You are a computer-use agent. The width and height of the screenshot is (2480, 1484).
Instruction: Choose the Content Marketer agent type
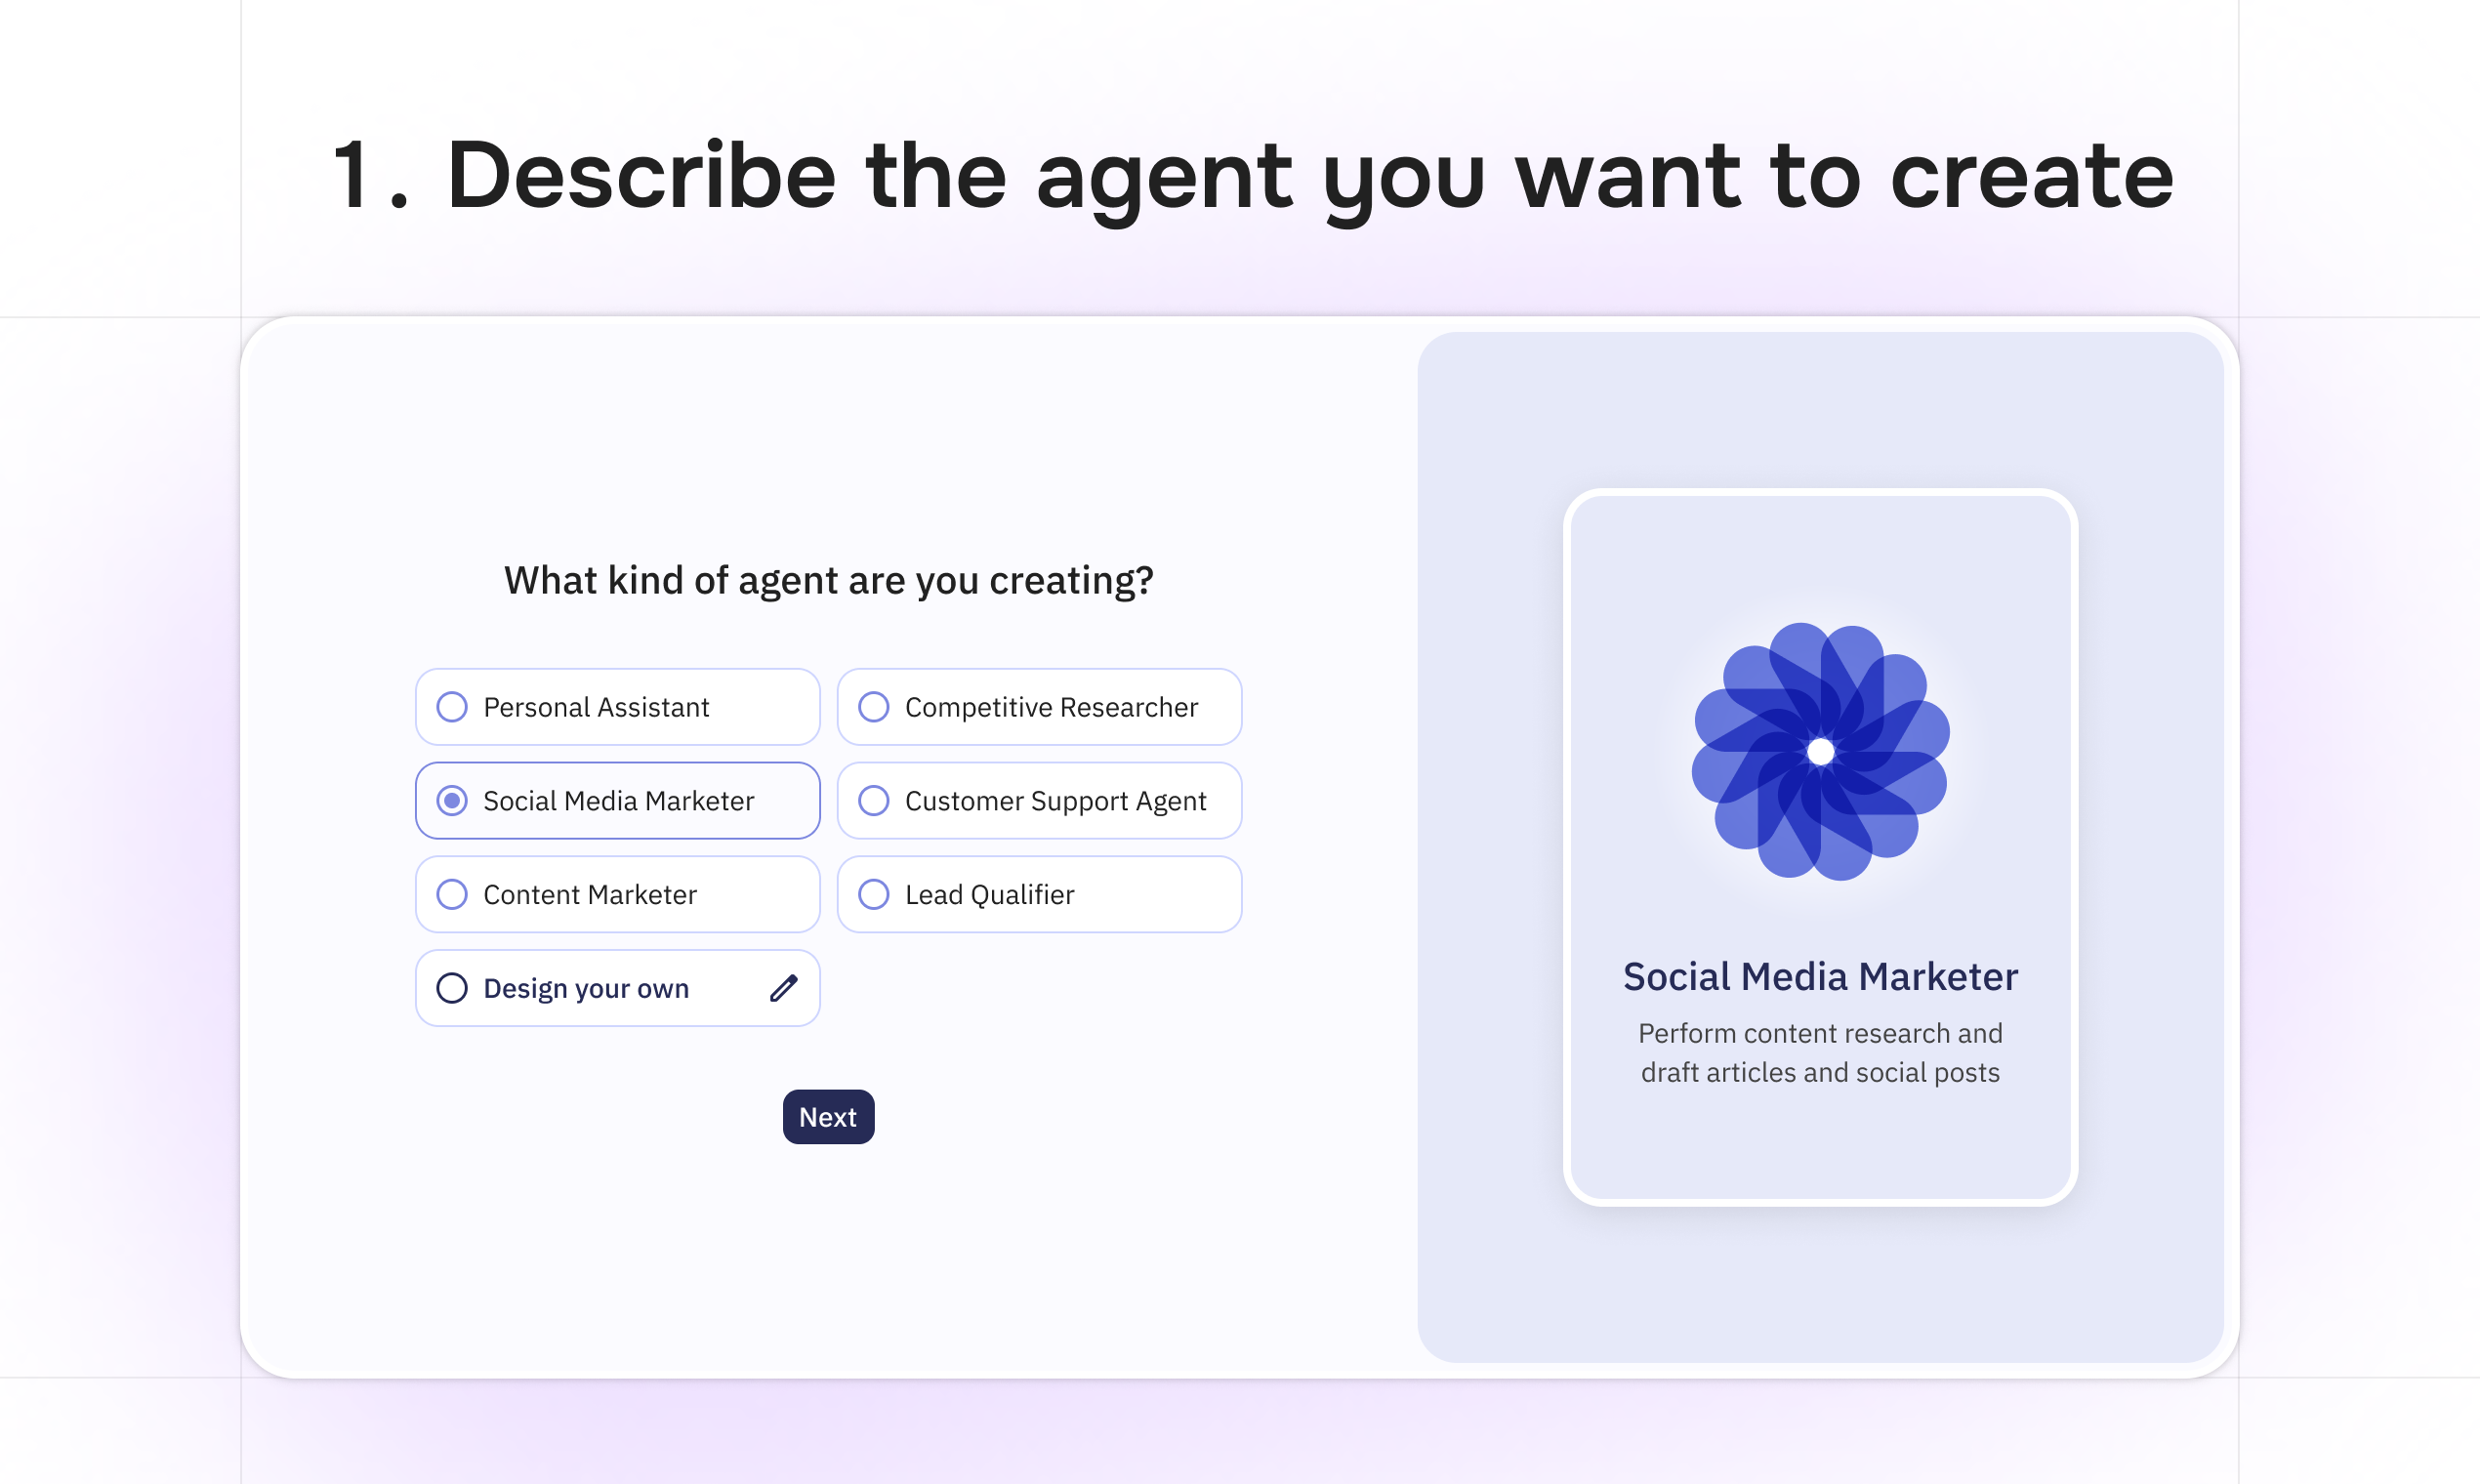tap(617, 894)
